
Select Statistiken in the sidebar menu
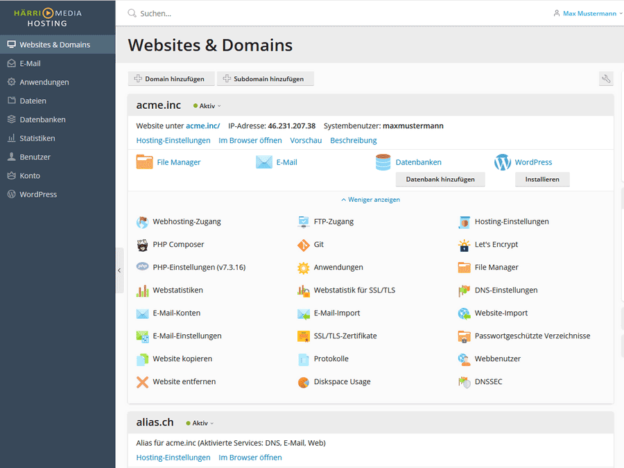[x=37, y=138]
